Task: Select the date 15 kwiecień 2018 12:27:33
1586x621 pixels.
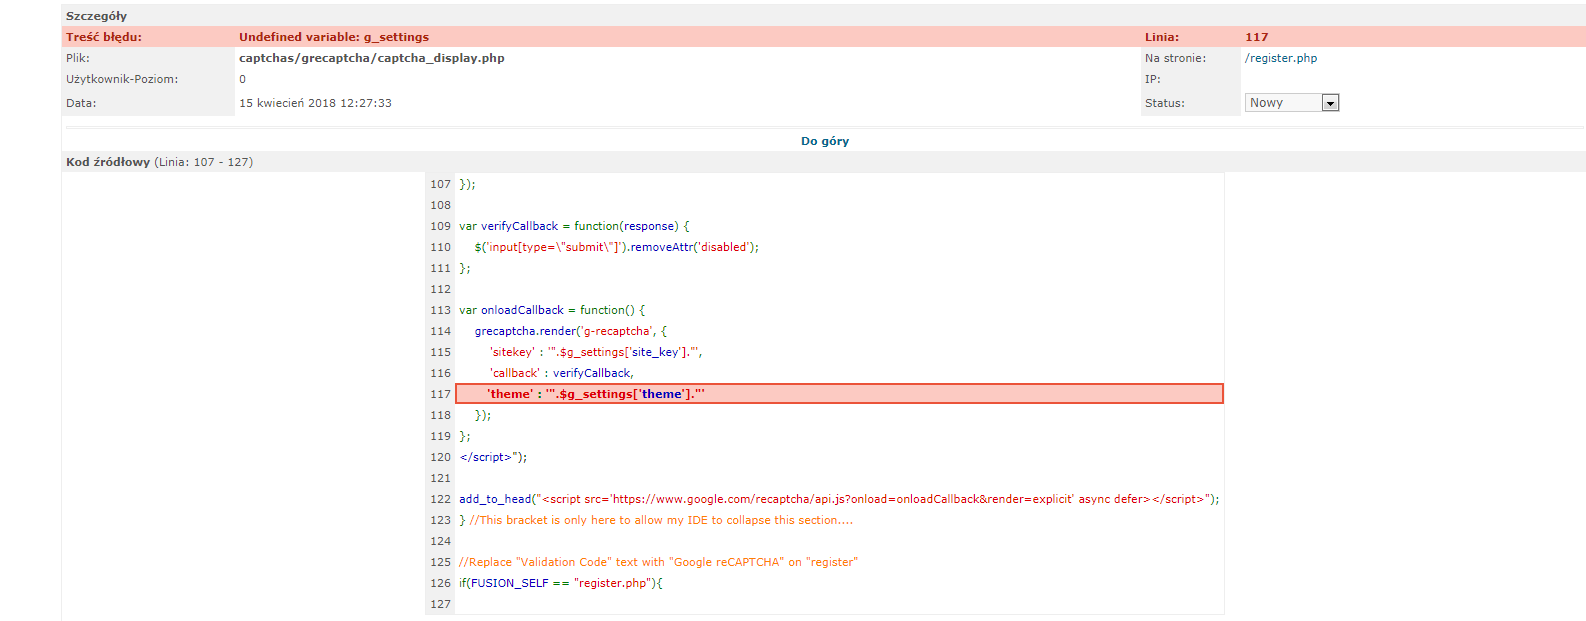Action: click(x=315, y=103)
